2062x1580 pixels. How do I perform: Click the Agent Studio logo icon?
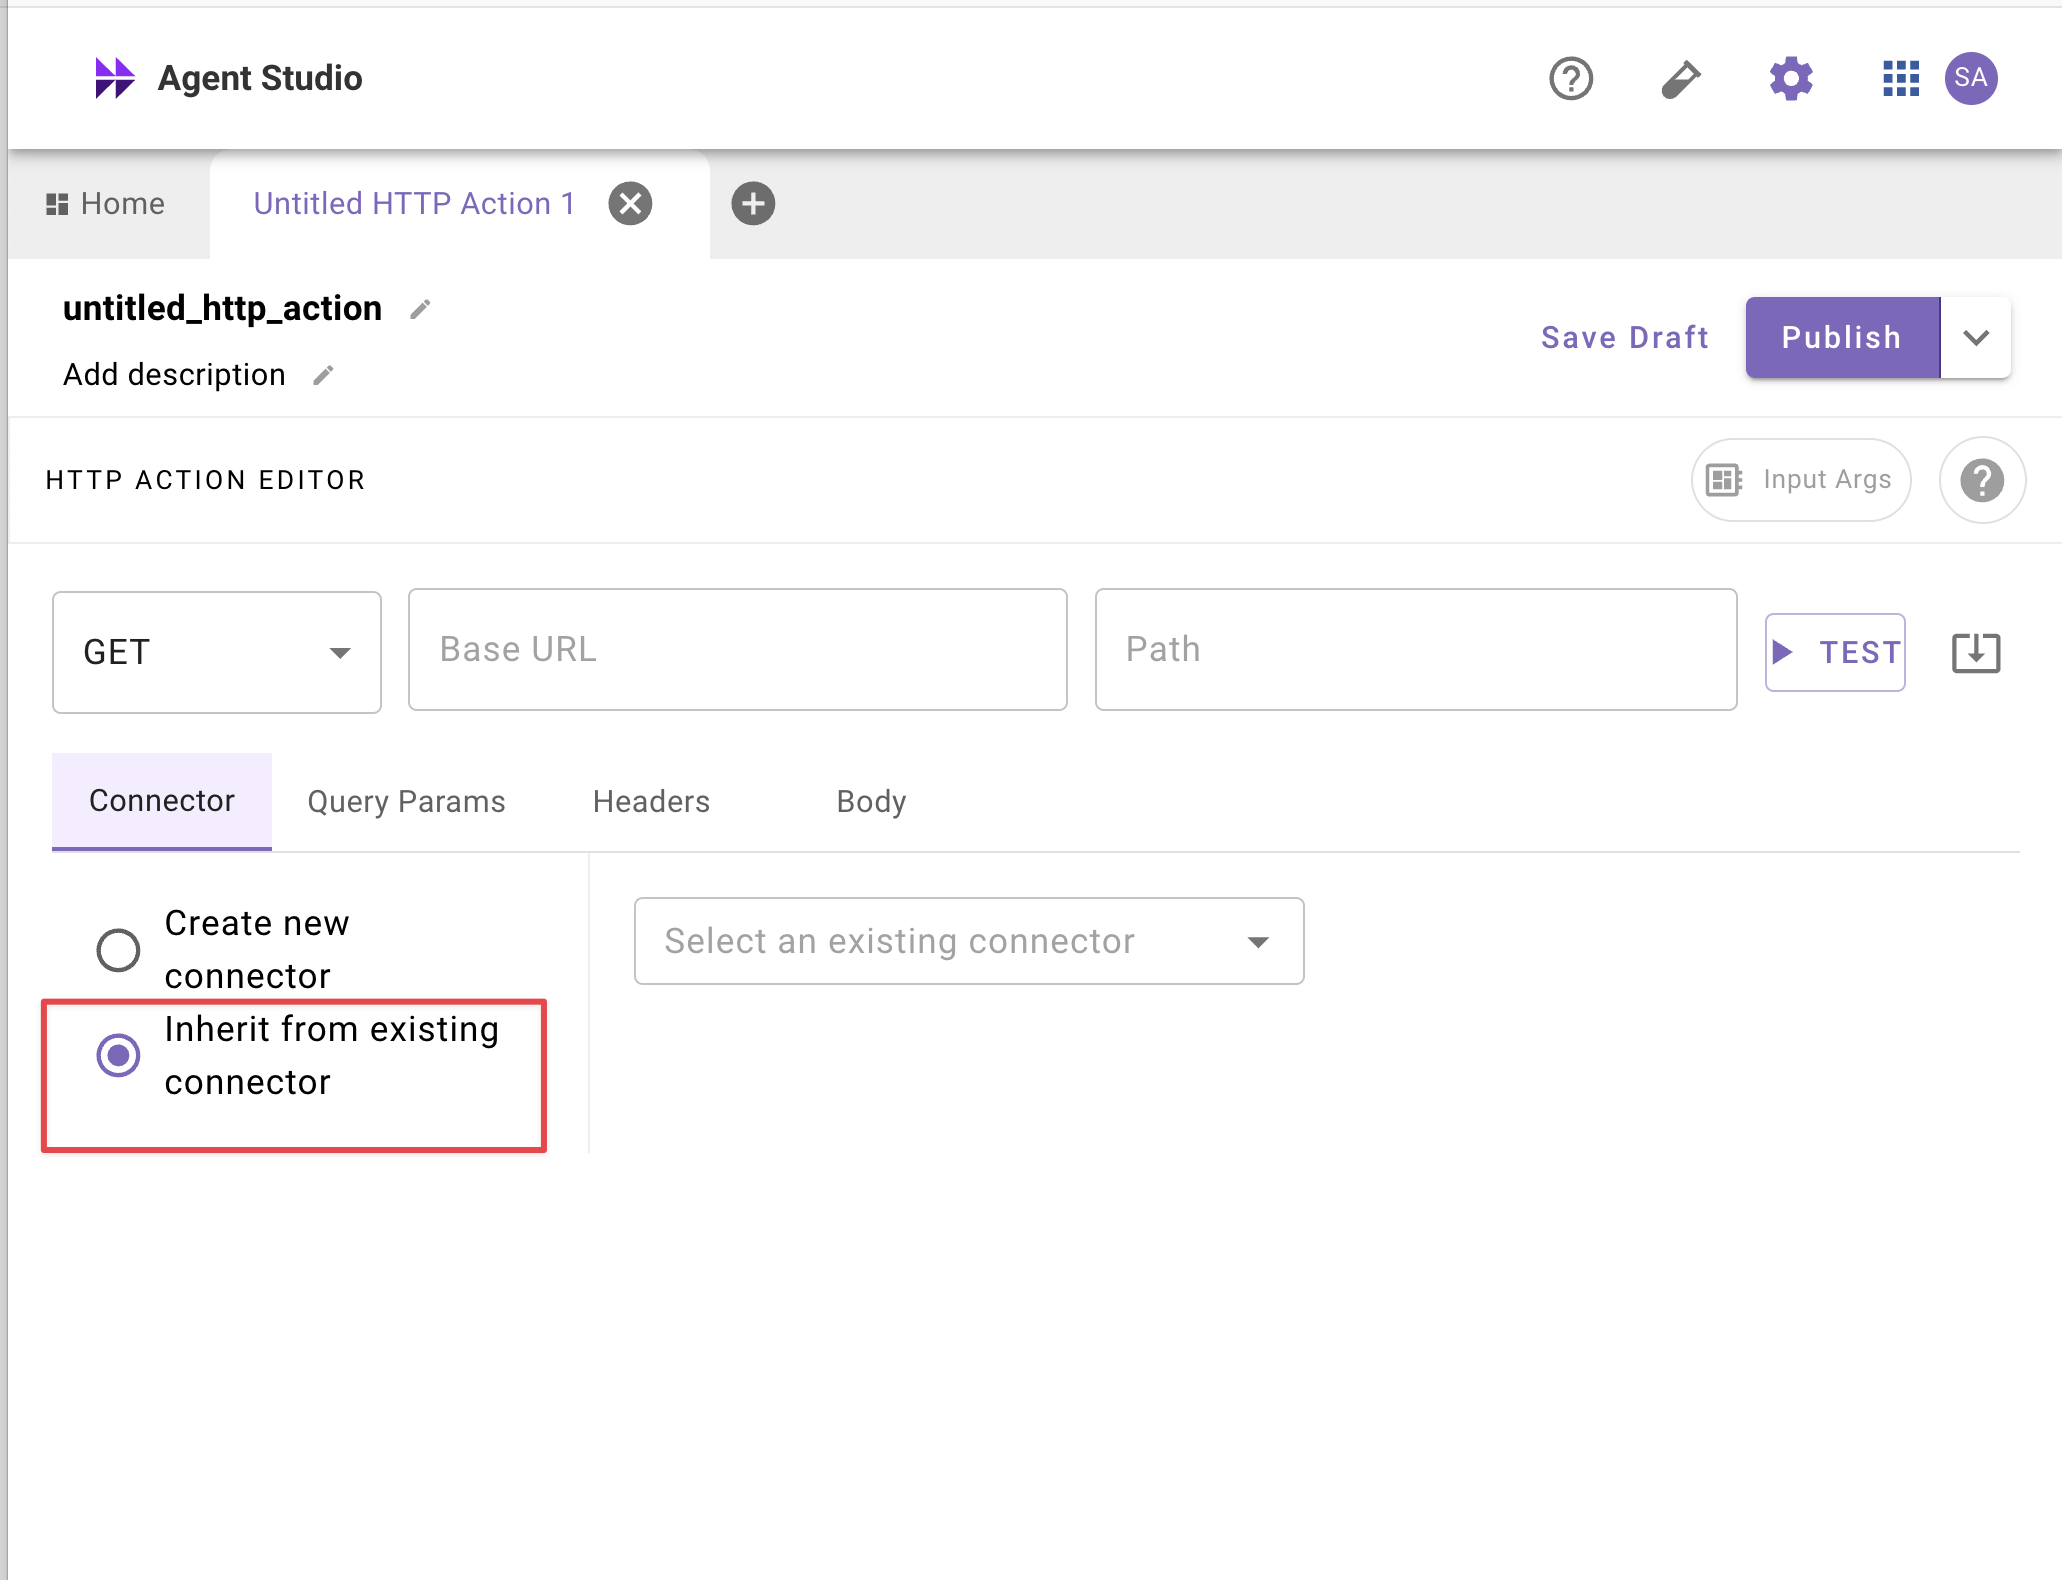(114, 78)
